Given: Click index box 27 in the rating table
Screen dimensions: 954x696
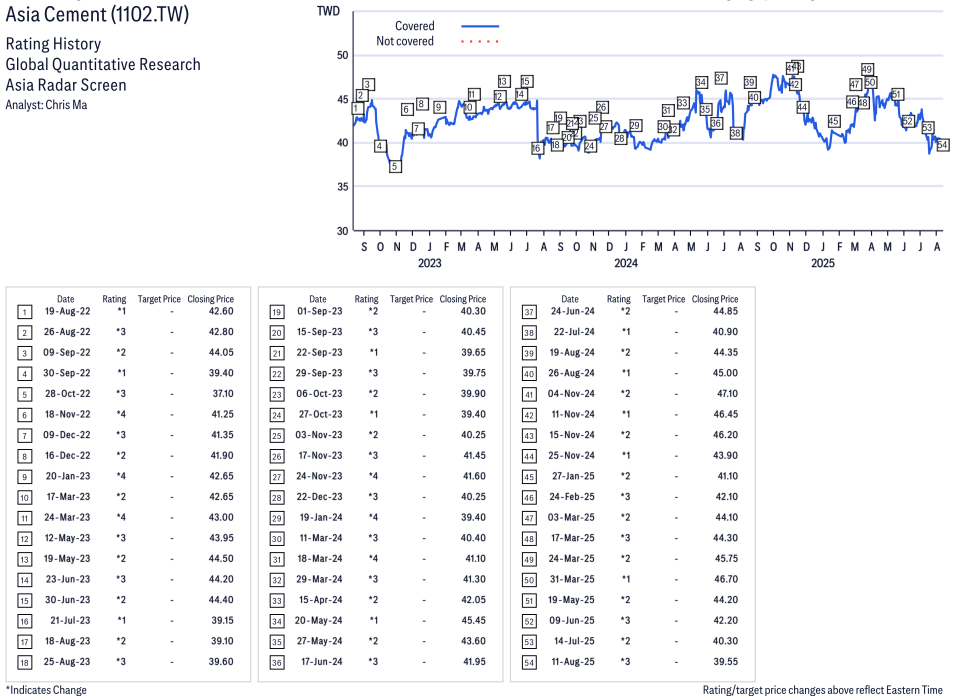Looking at the screenshot, I should (277, 477).
